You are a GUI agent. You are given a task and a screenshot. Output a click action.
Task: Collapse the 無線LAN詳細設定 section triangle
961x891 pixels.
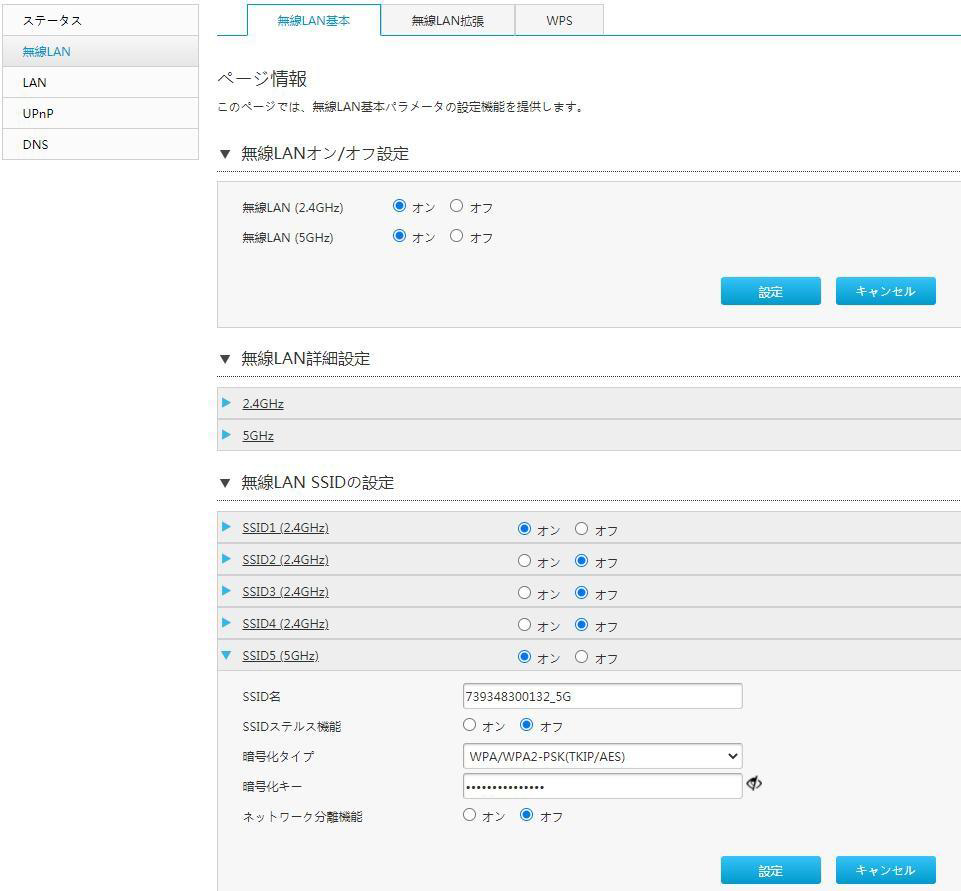click(225, 359)
